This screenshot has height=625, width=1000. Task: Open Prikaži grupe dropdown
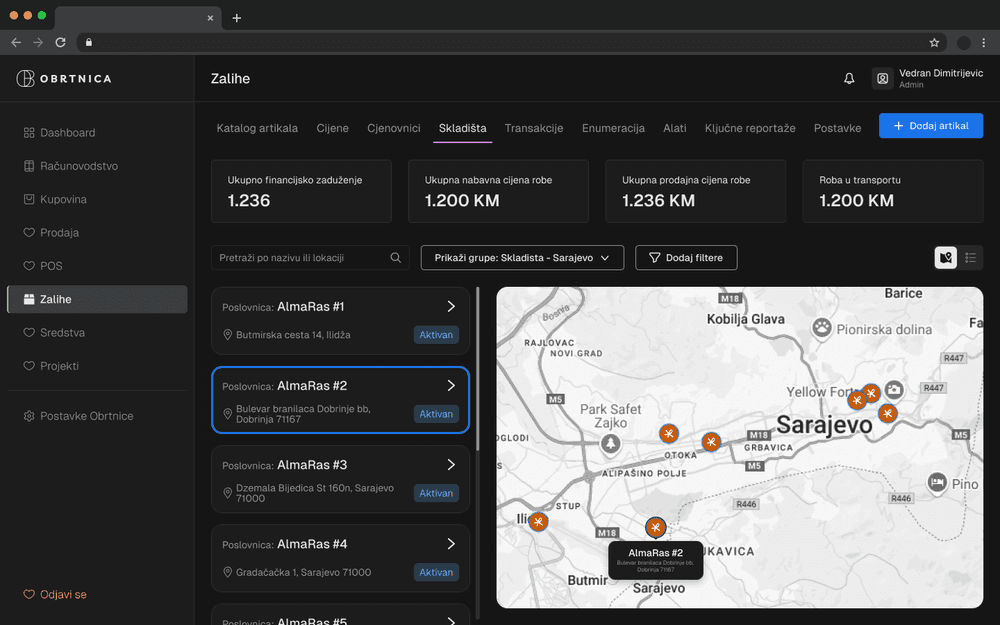click(522, 258)
